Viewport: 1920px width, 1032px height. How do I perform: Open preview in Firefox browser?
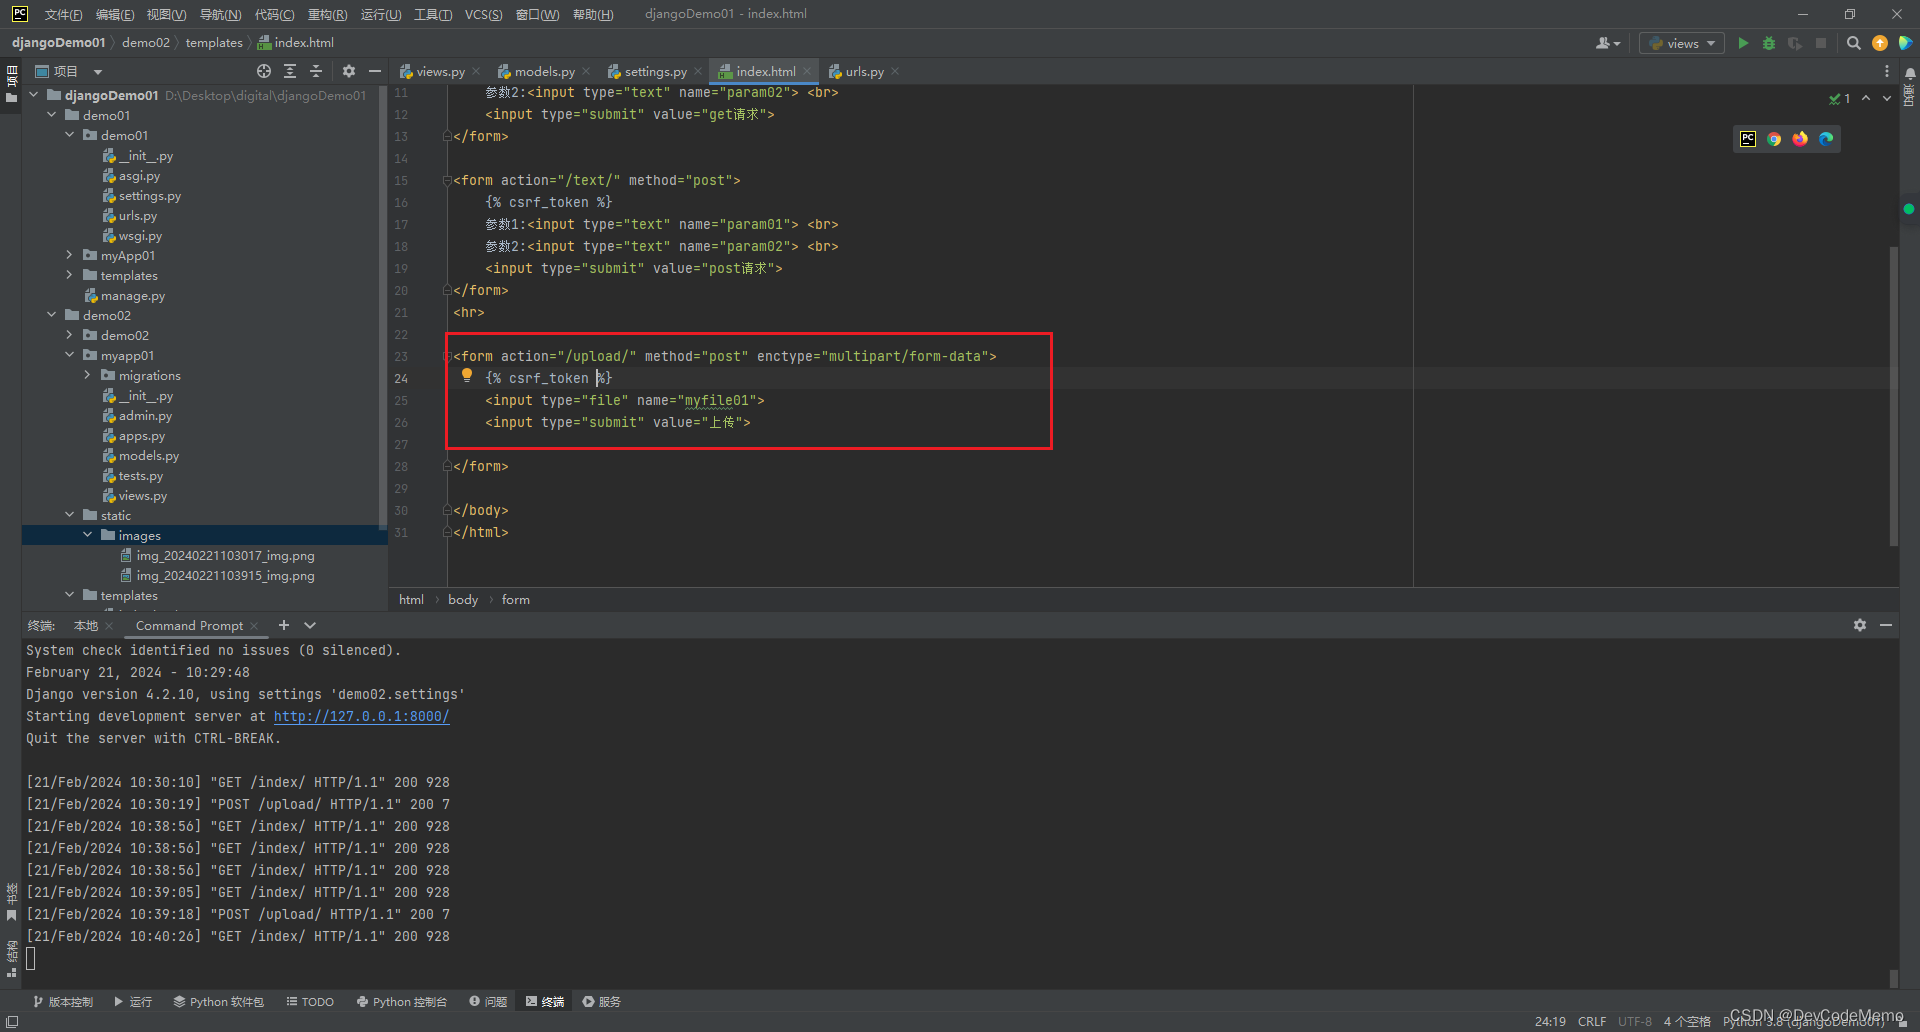(x=1800, y=139)
